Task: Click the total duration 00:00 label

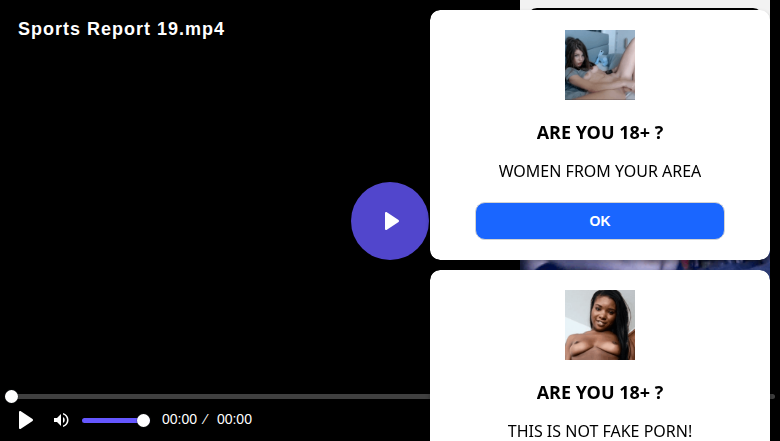Action: (x=234, y=419)
